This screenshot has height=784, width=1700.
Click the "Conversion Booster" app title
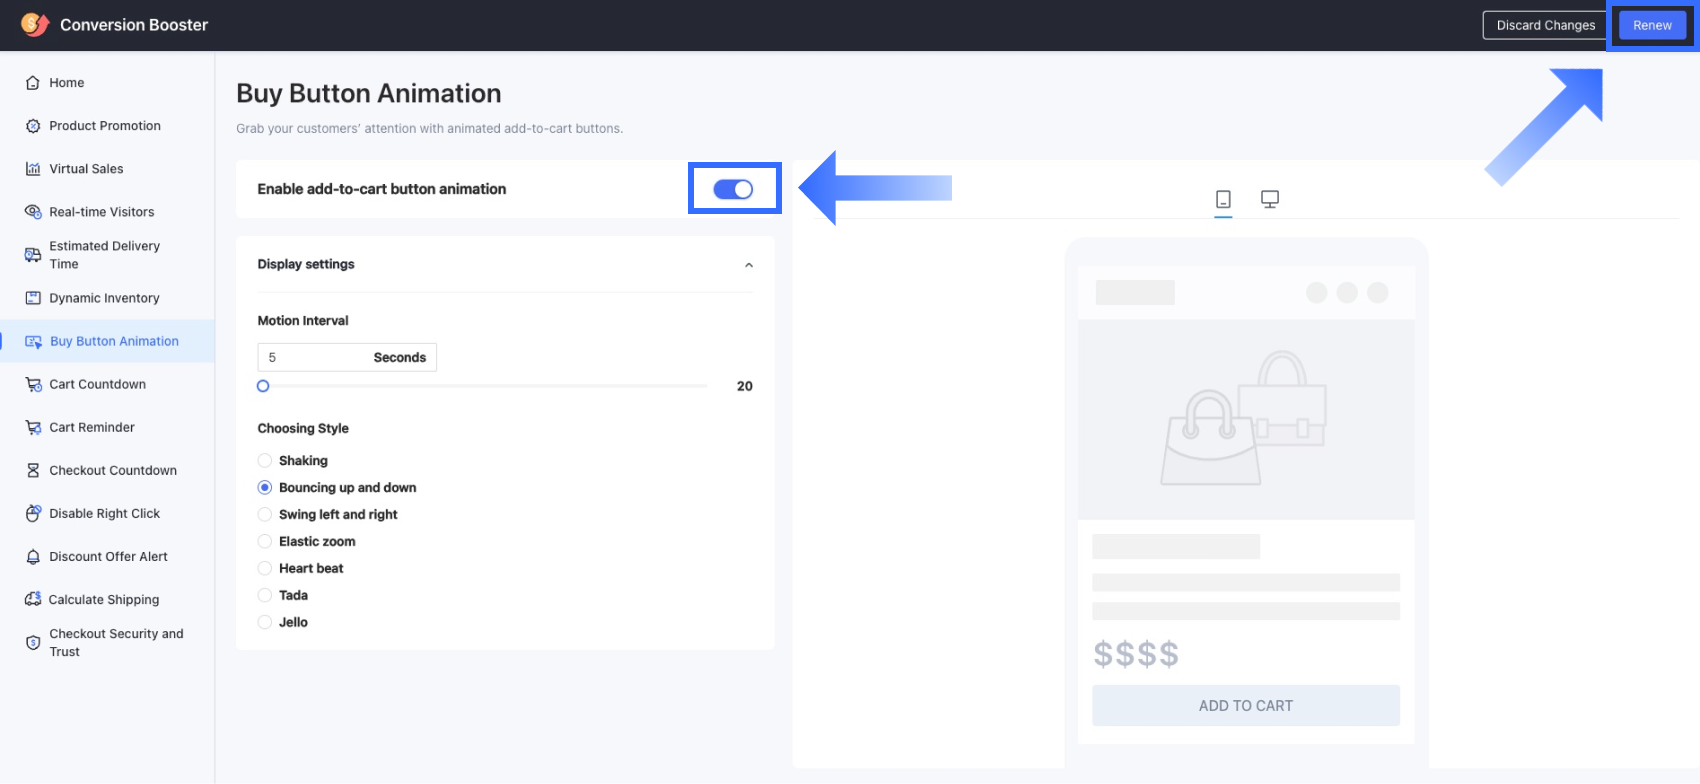pyautogui.click(x=134, y=25)
